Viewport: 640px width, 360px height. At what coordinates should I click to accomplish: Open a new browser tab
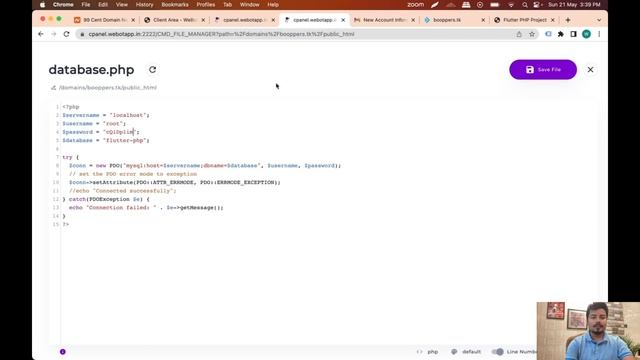click(568, 20)
